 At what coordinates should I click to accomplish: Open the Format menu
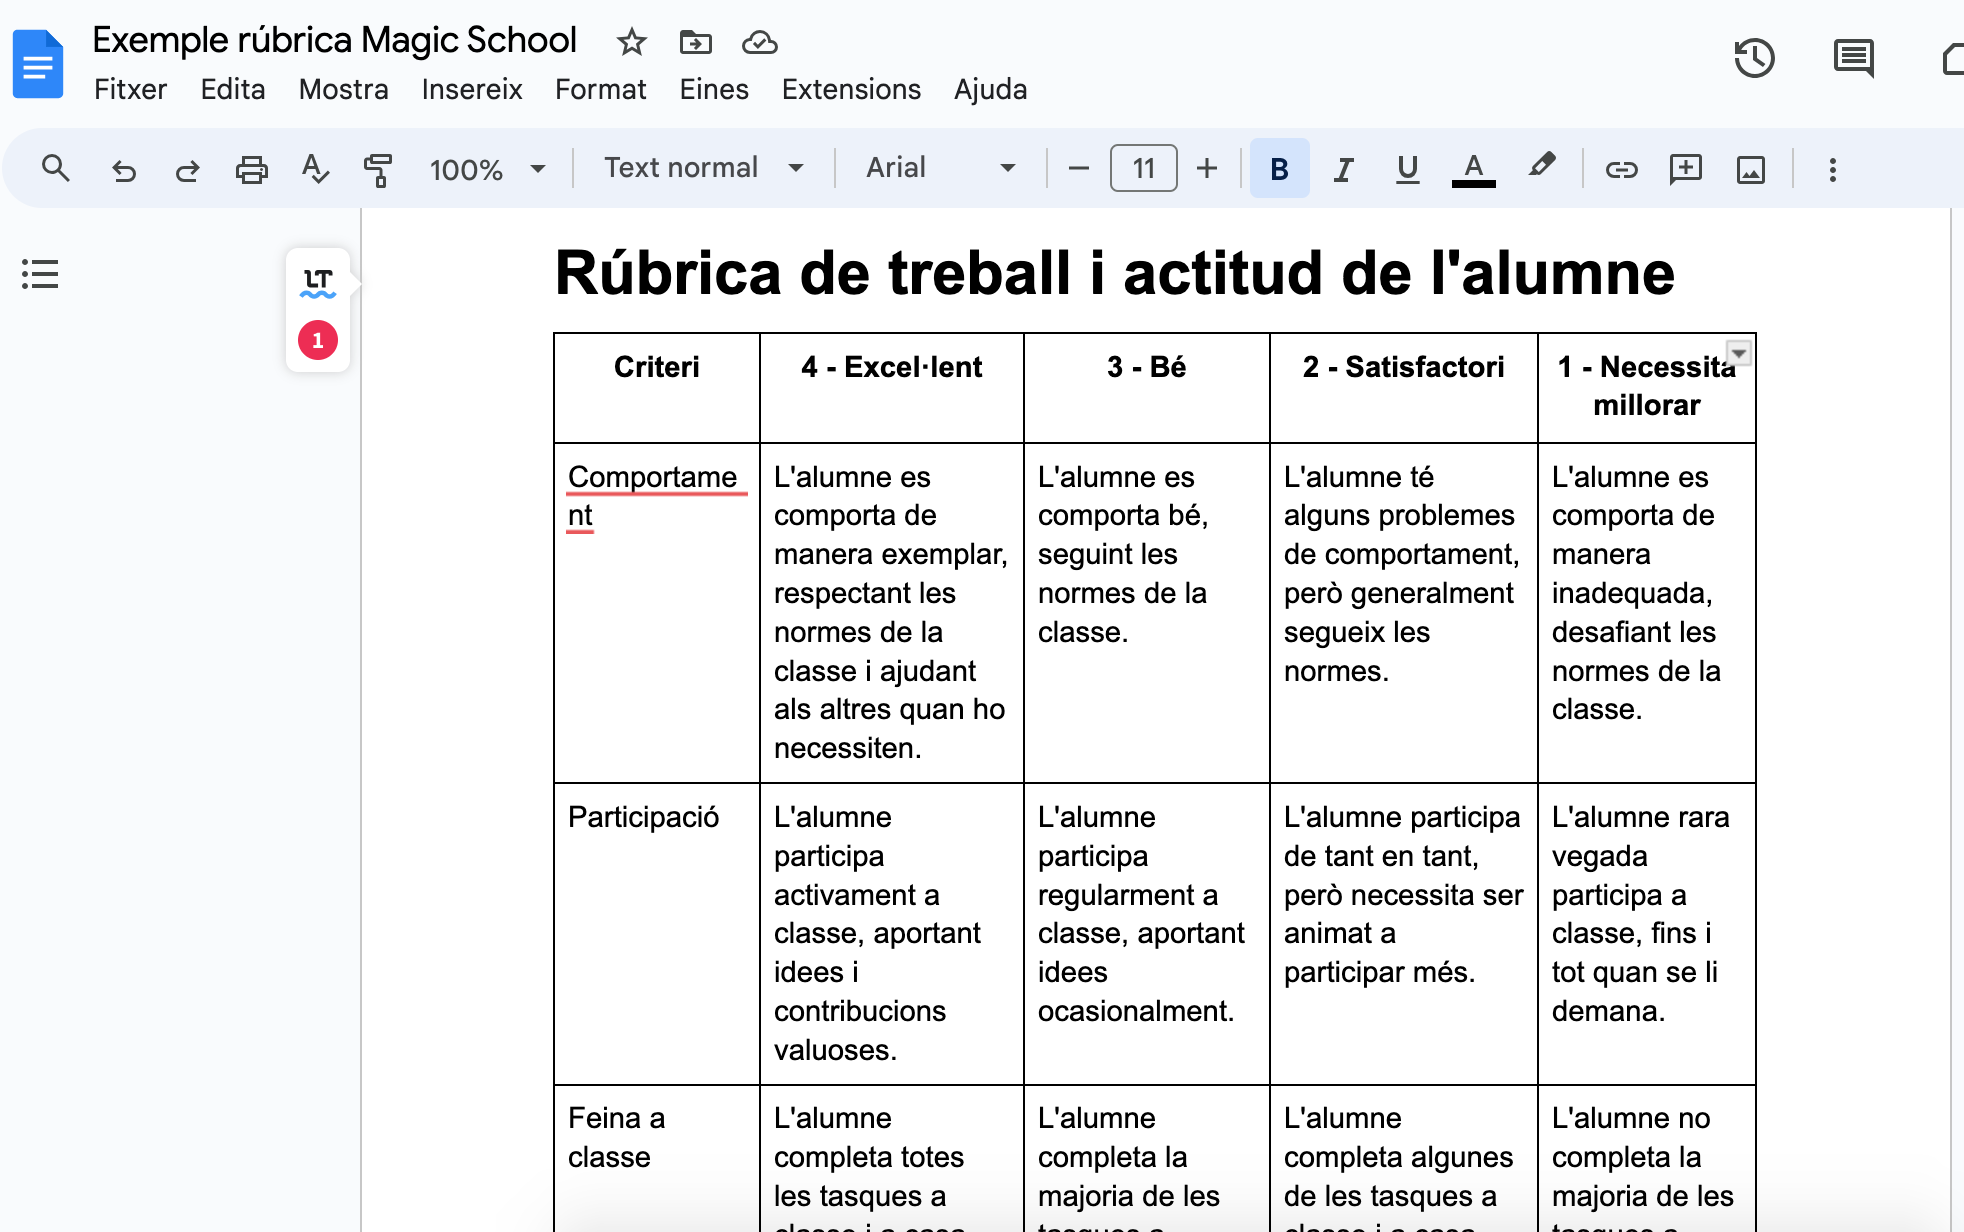tap(600, 89)
